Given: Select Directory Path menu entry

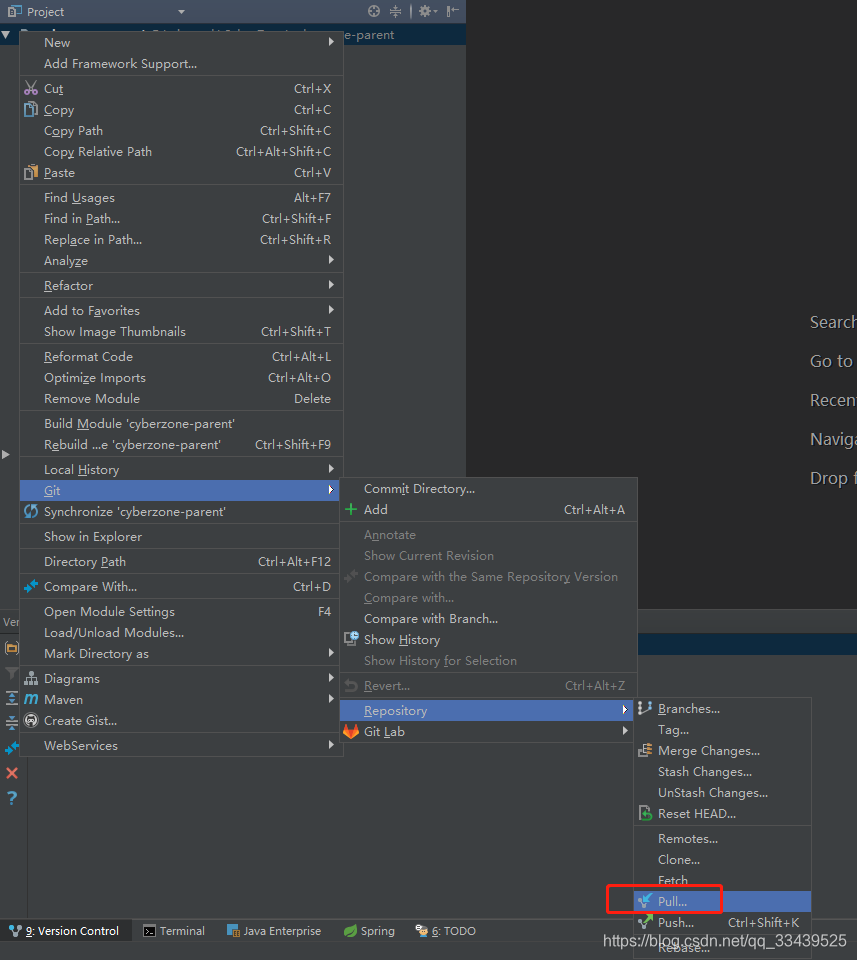Looking at the screenshot, I should click(181, 561).
